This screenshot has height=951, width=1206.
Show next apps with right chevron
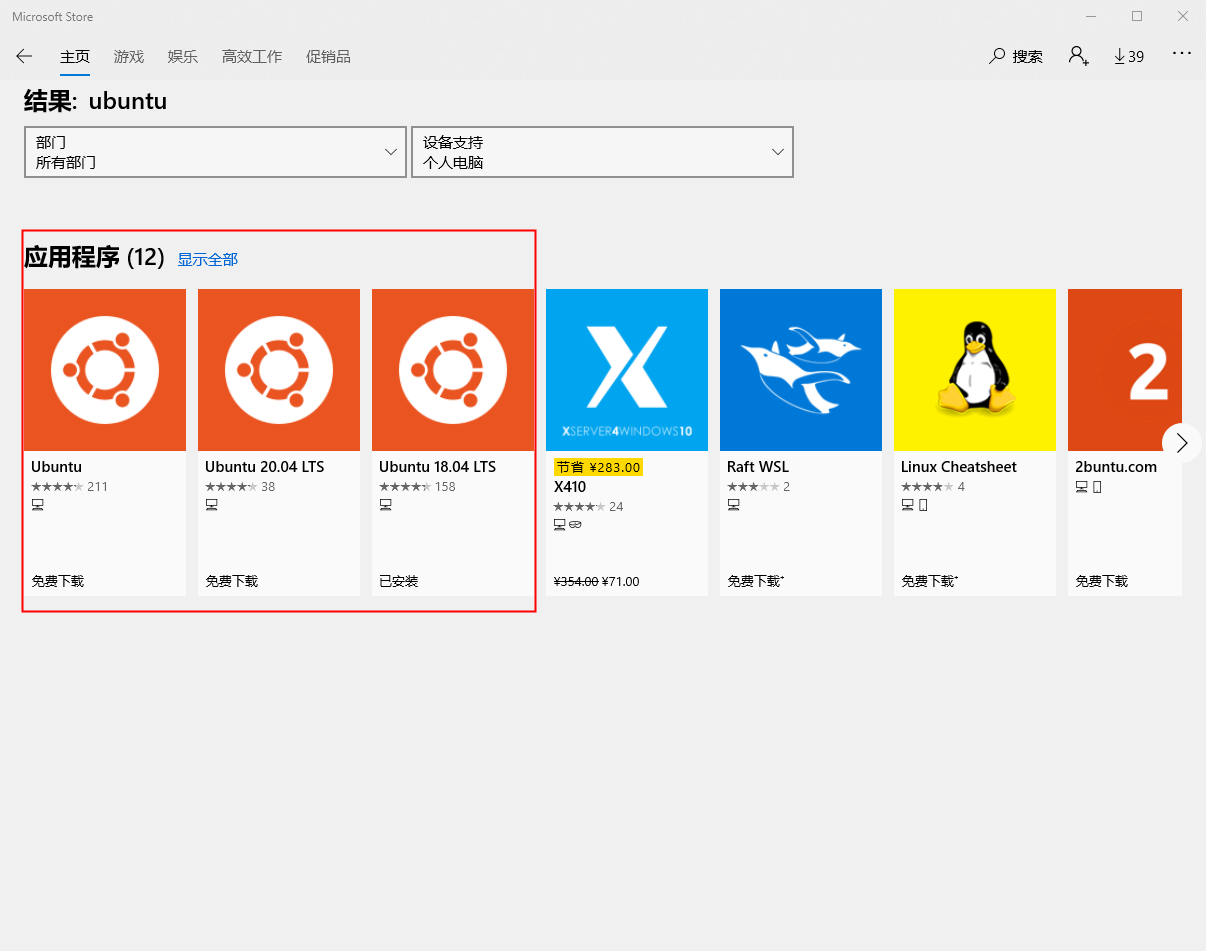coord(1182,442)
